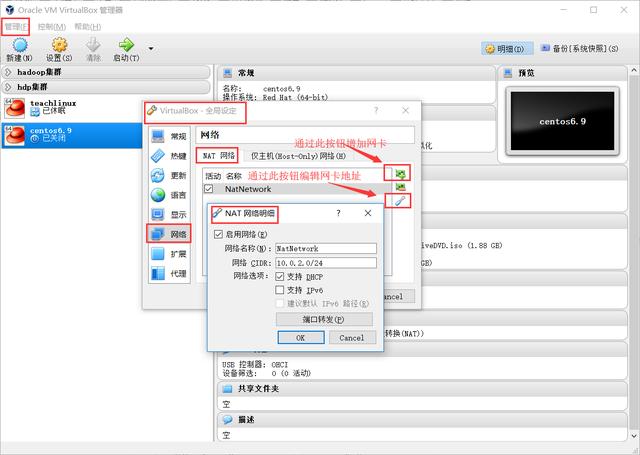
Task: Click the USB 控制器 OHCI text
Action: click(255, 364)
